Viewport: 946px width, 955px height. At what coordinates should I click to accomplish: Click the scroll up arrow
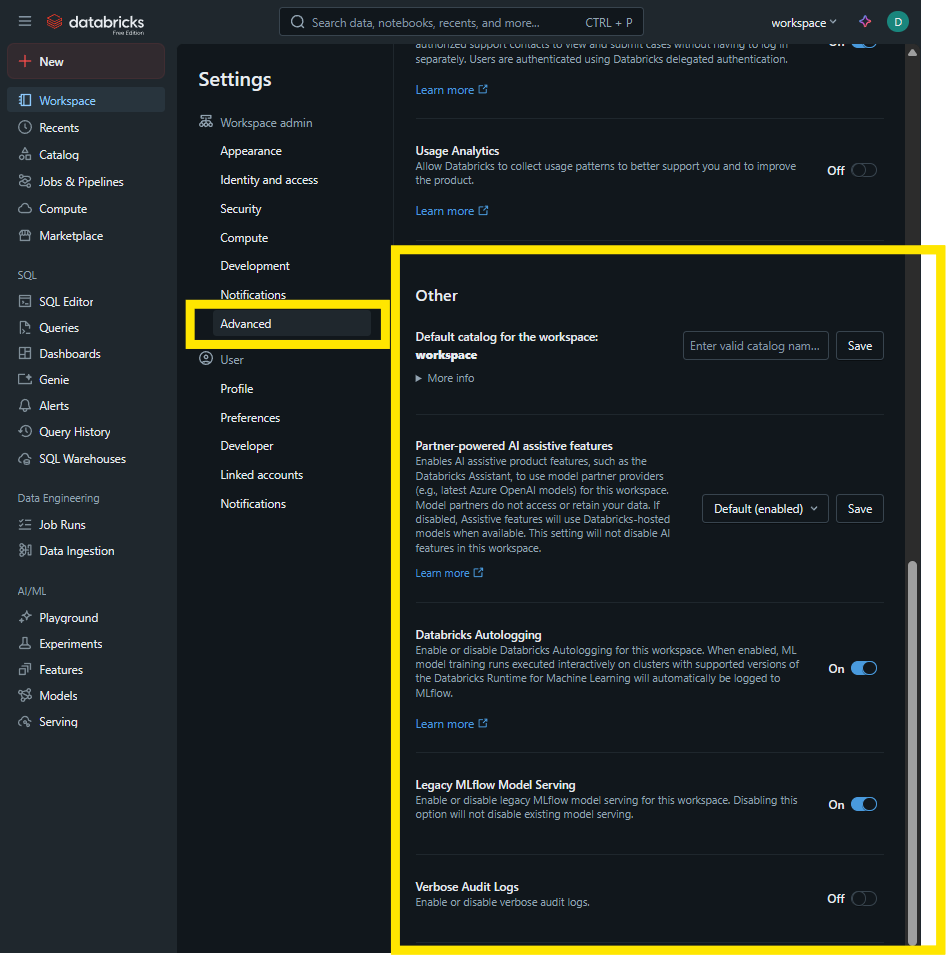click(912, 52)
